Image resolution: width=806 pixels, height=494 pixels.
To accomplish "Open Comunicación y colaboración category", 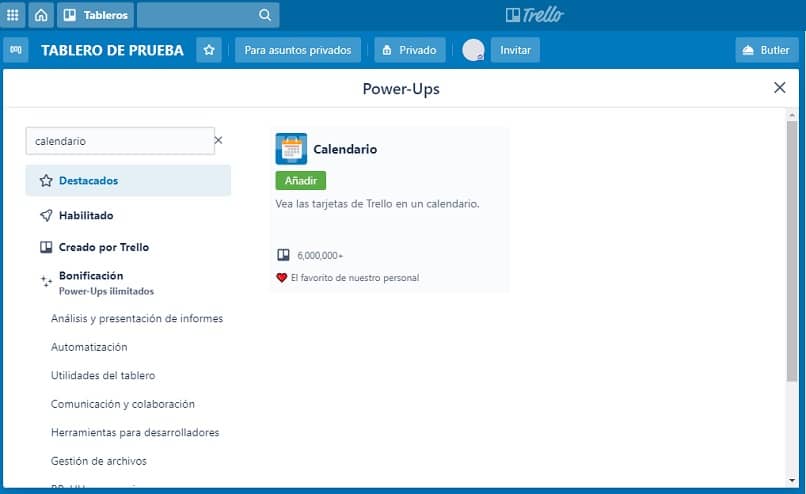I will click(122, 404).
